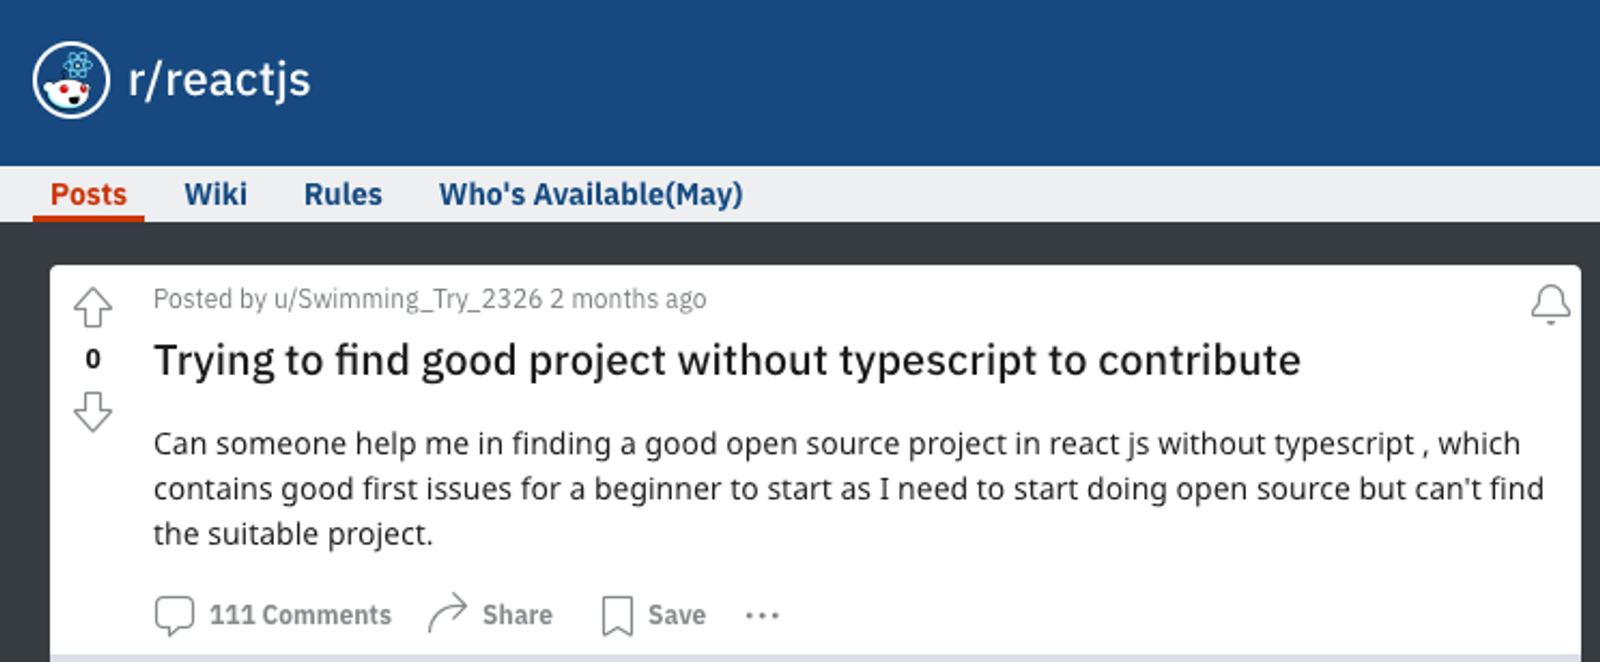
Task: Open the Who's Available(May) tab
Action: click(x=591, y=194)
